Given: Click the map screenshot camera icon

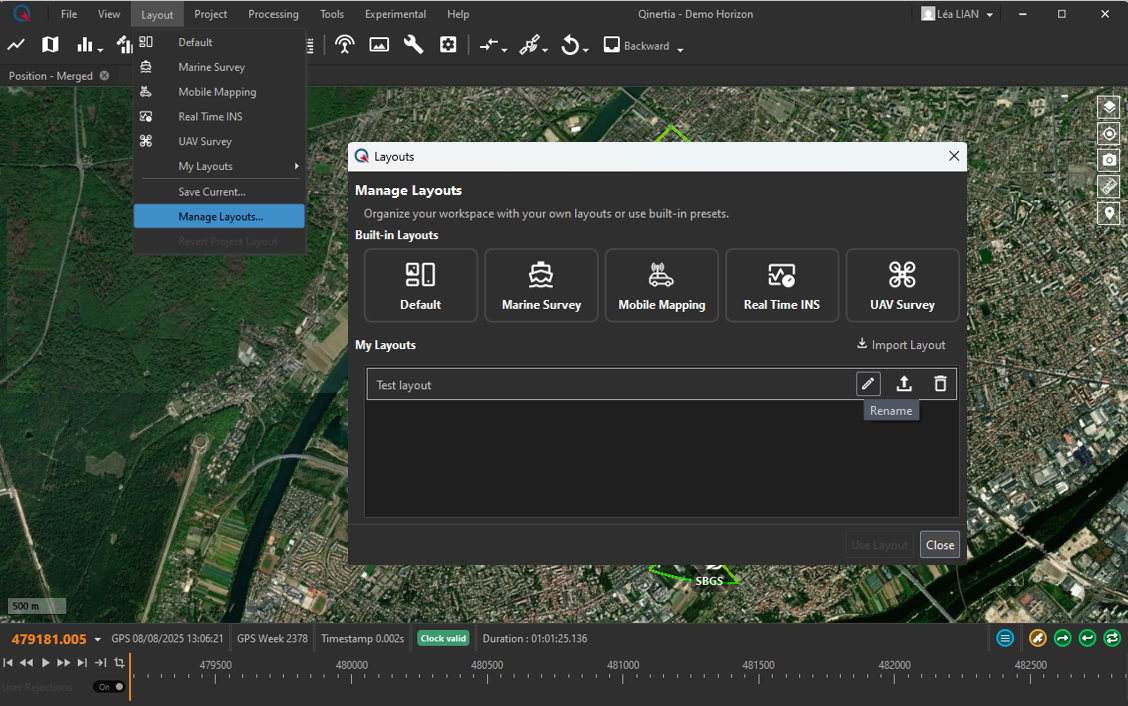Looking at the screenshot, I should 1108,160.
